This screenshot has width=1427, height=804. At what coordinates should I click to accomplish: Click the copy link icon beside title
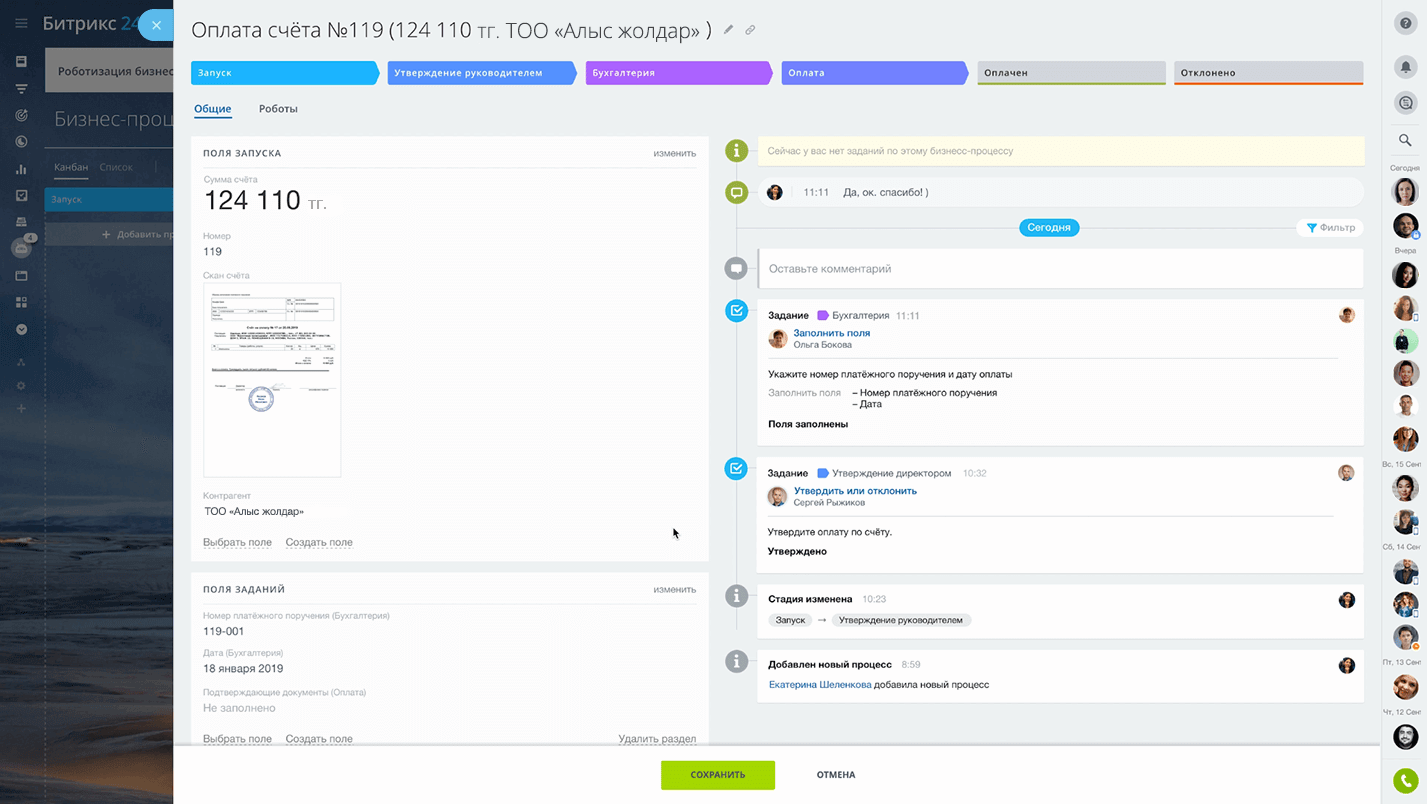[750, 30]
